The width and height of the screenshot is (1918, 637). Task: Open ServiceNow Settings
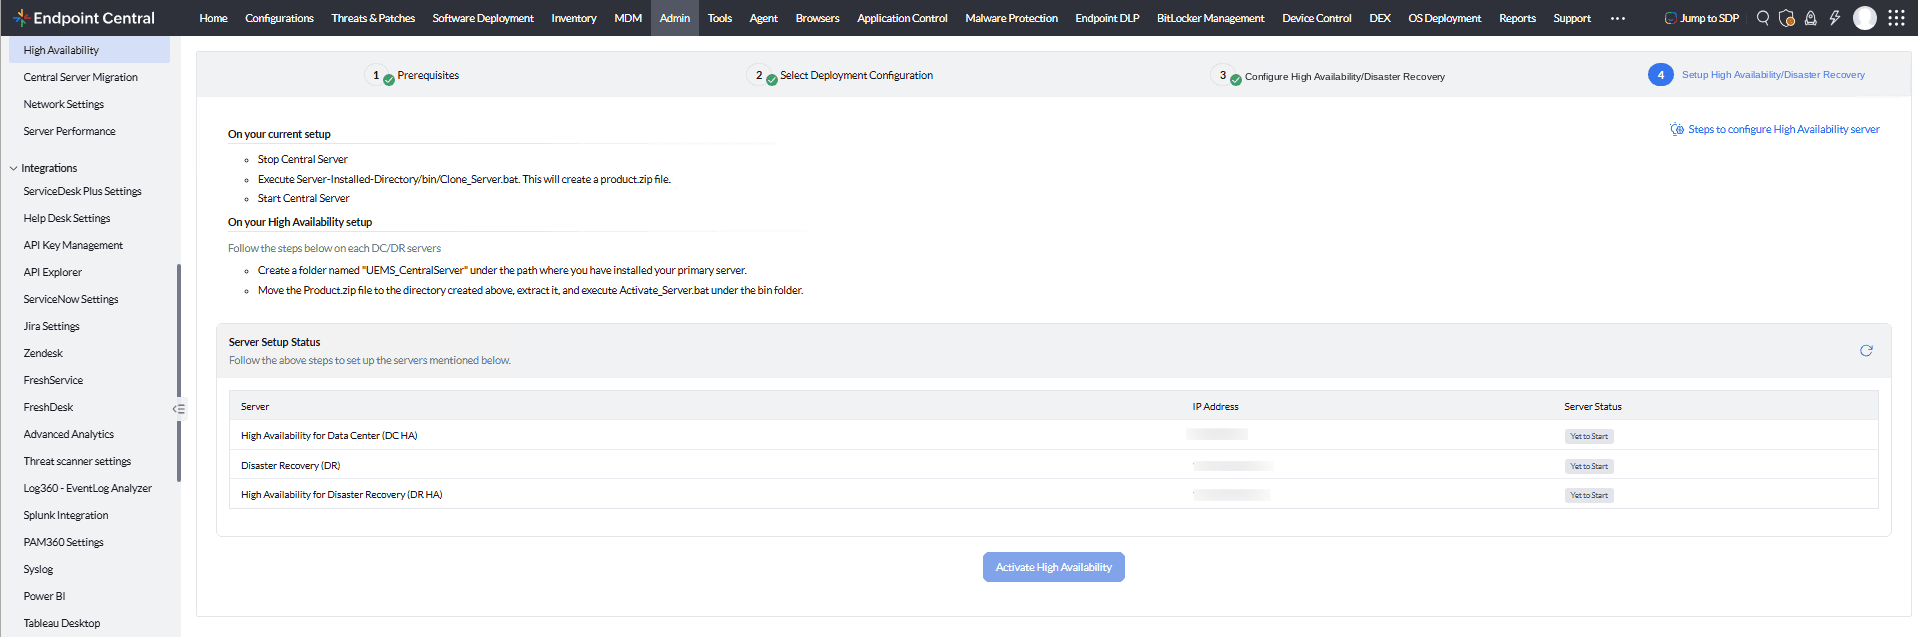coord(71,299)
